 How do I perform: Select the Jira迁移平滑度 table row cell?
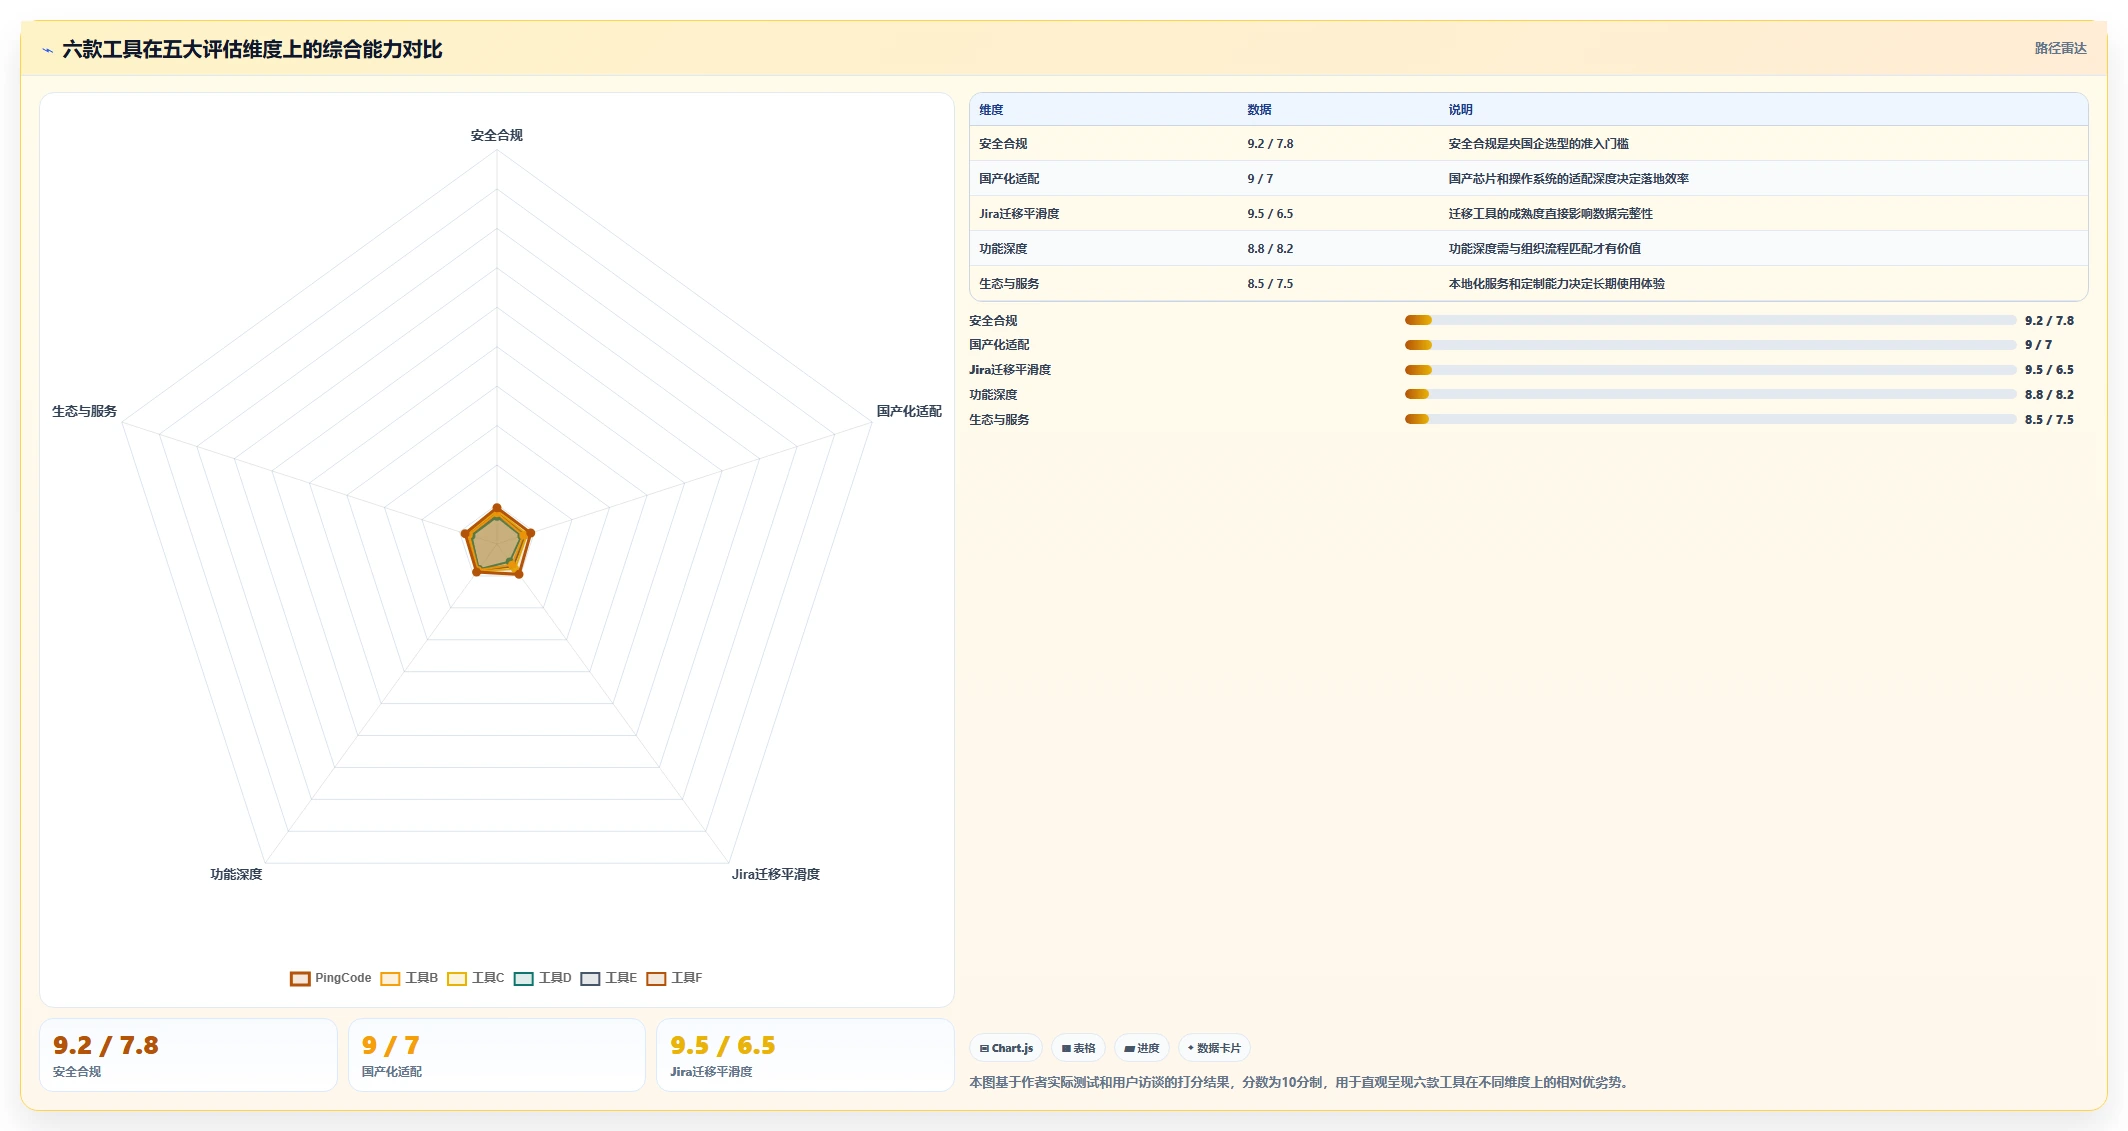pos(1019,214)
